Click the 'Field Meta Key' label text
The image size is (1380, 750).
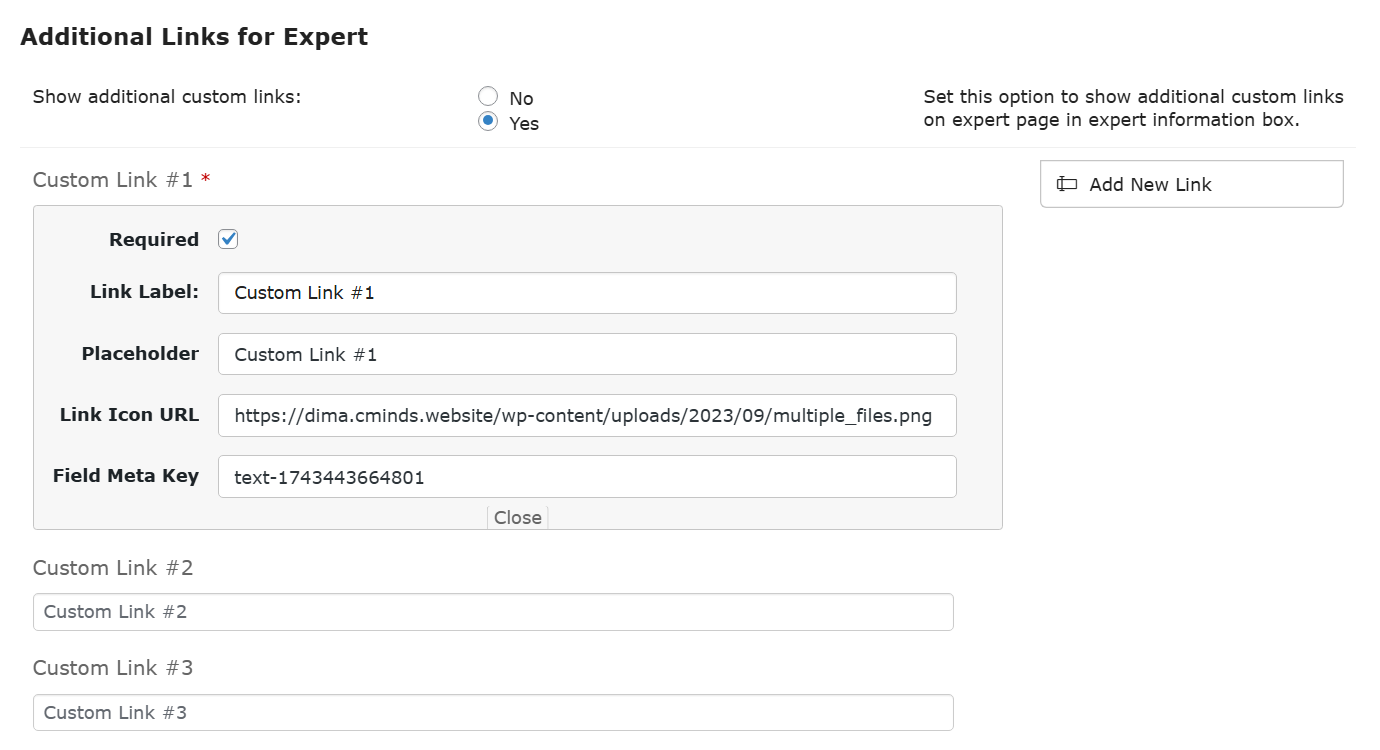[x=126, y=476]
